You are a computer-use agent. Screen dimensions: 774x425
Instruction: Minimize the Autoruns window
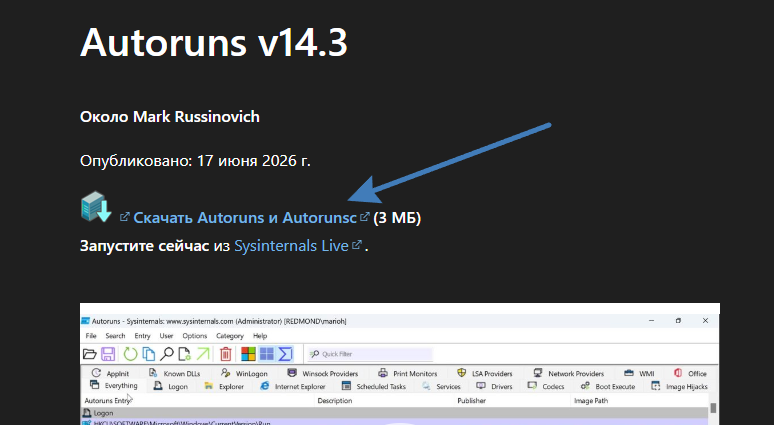[651, 321]
